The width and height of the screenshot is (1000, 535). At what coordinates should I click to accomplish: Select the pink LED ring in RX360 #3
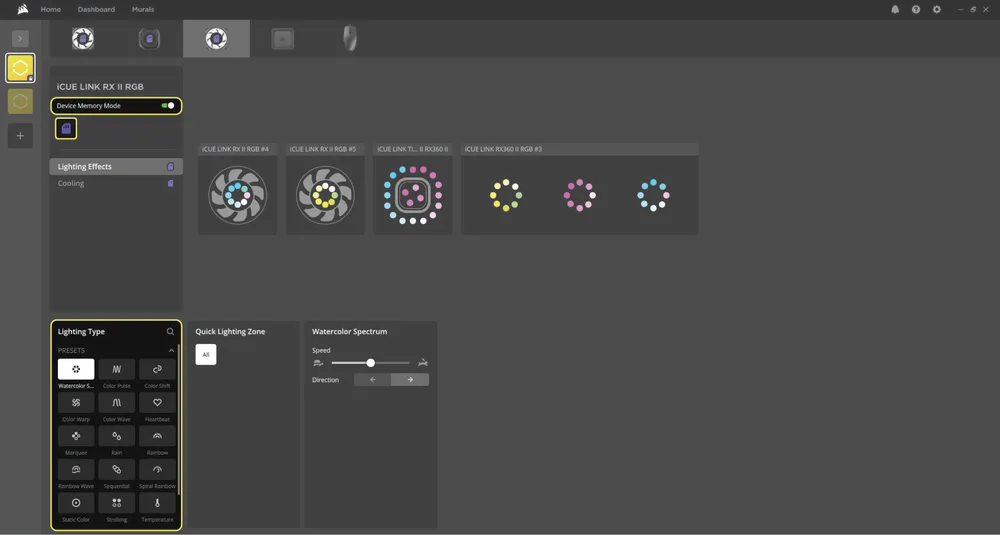coord(580,195)
